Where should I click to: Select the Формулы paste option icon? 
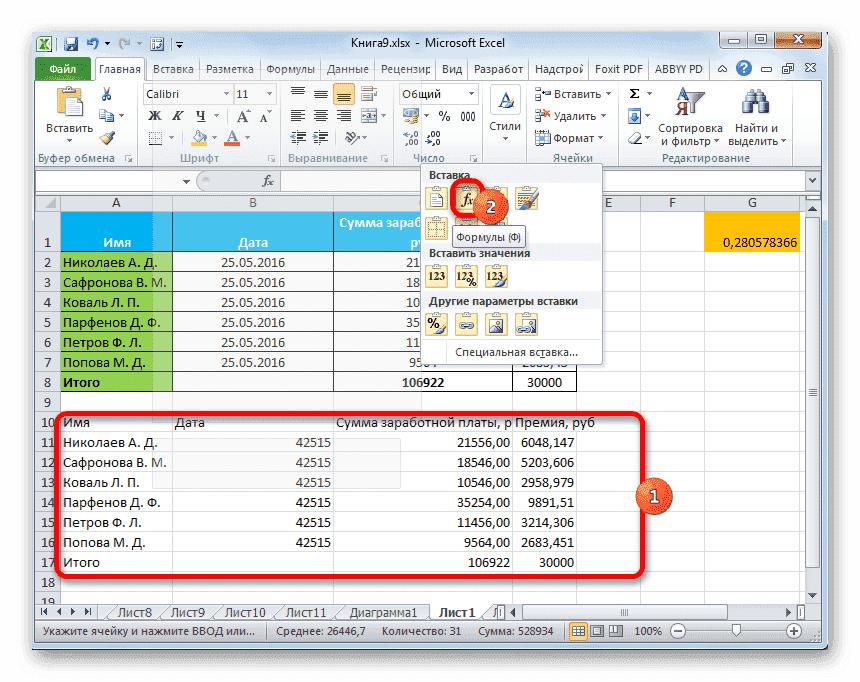466,198
